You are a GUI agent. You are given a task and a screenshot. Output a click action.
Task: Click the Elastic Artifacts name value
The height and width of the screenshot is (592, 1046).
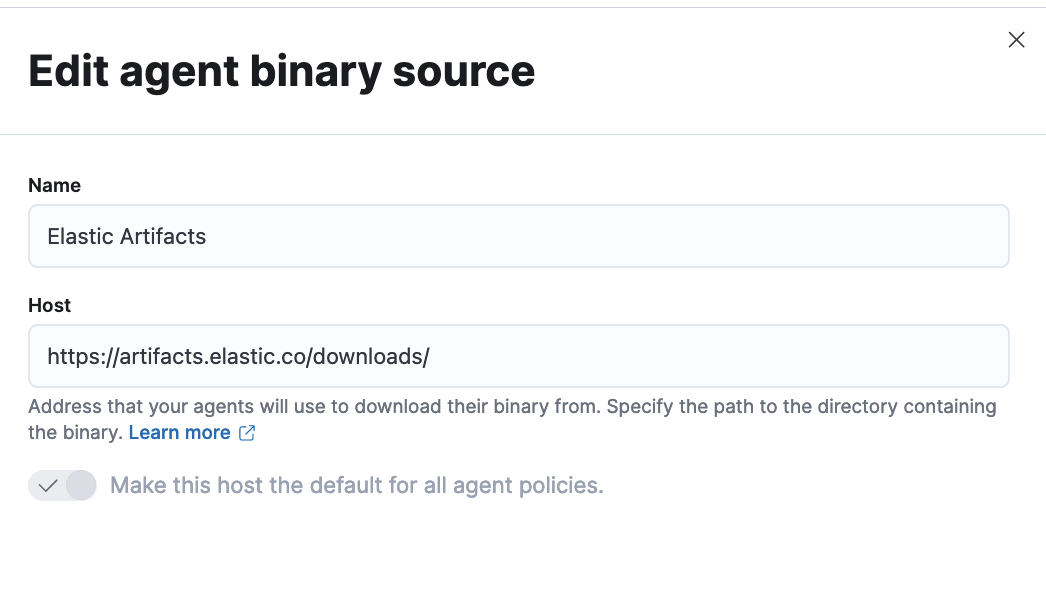[x=125, y=236]
